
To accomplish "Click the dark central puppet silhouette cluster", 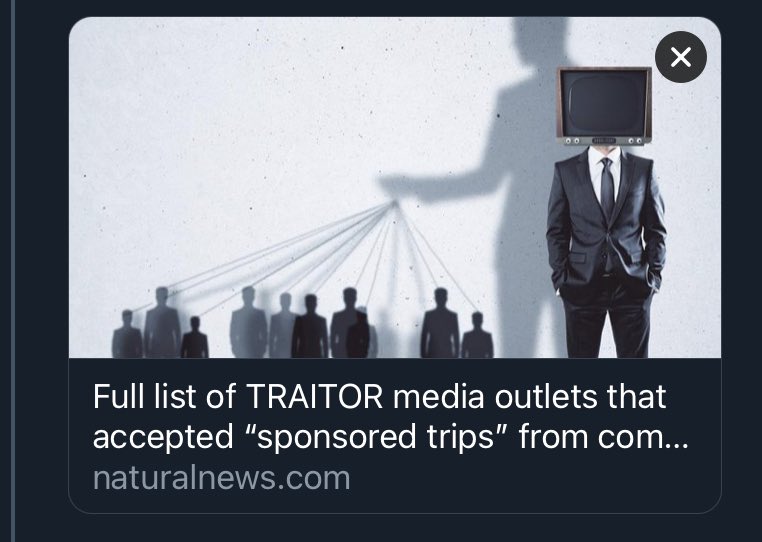I will click(310, 326).
